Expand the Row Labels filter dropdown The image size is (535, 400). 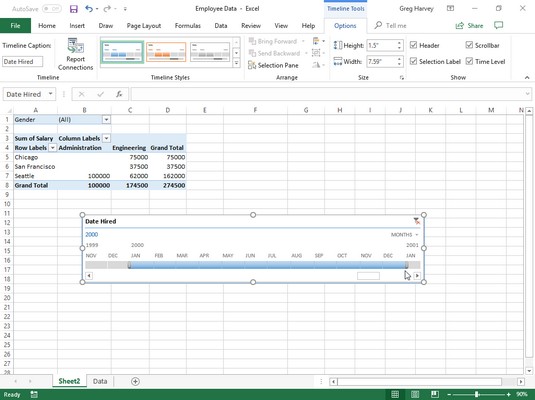tap(53, 148)
